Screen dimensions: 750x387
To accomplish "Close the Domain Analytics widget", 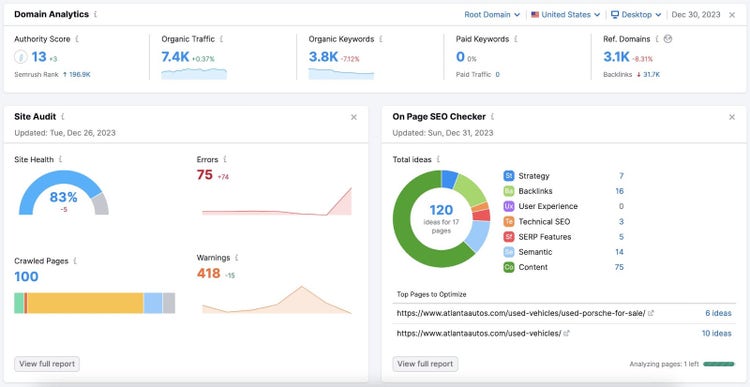I will [732, 15].
